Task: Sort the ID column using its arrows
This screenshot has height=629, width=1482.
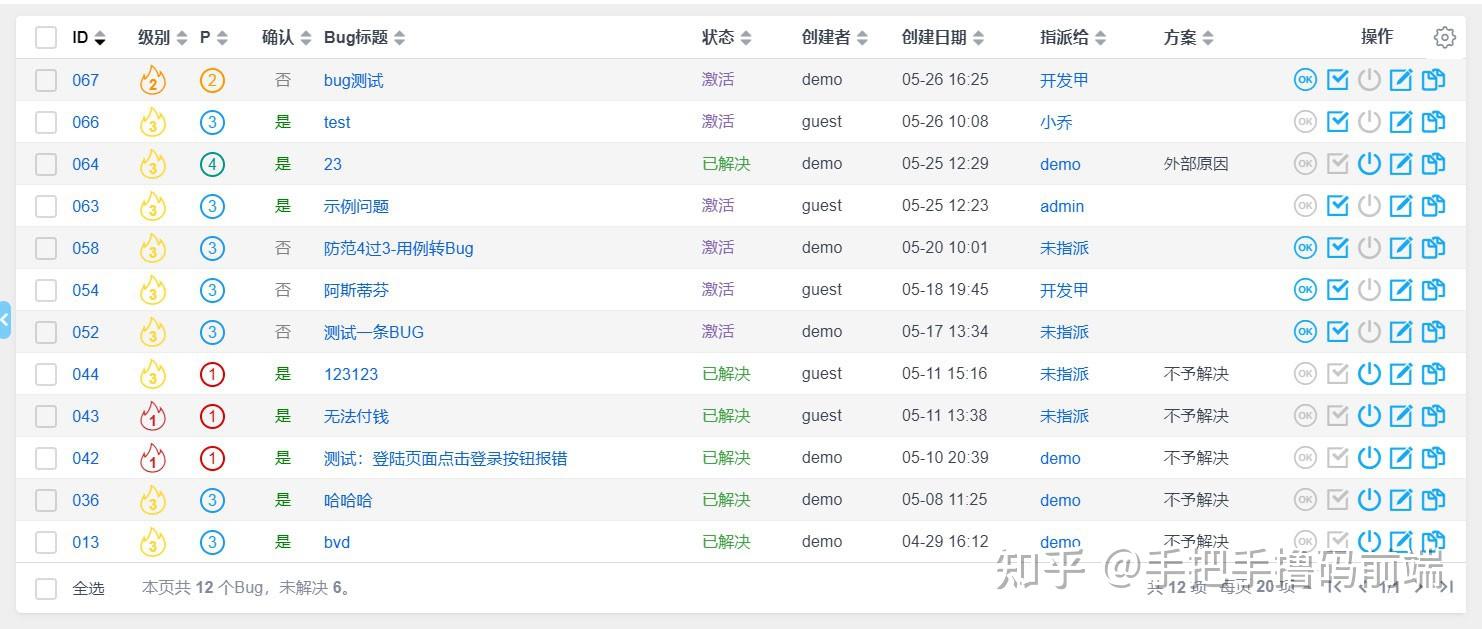Action: [100, 37]
